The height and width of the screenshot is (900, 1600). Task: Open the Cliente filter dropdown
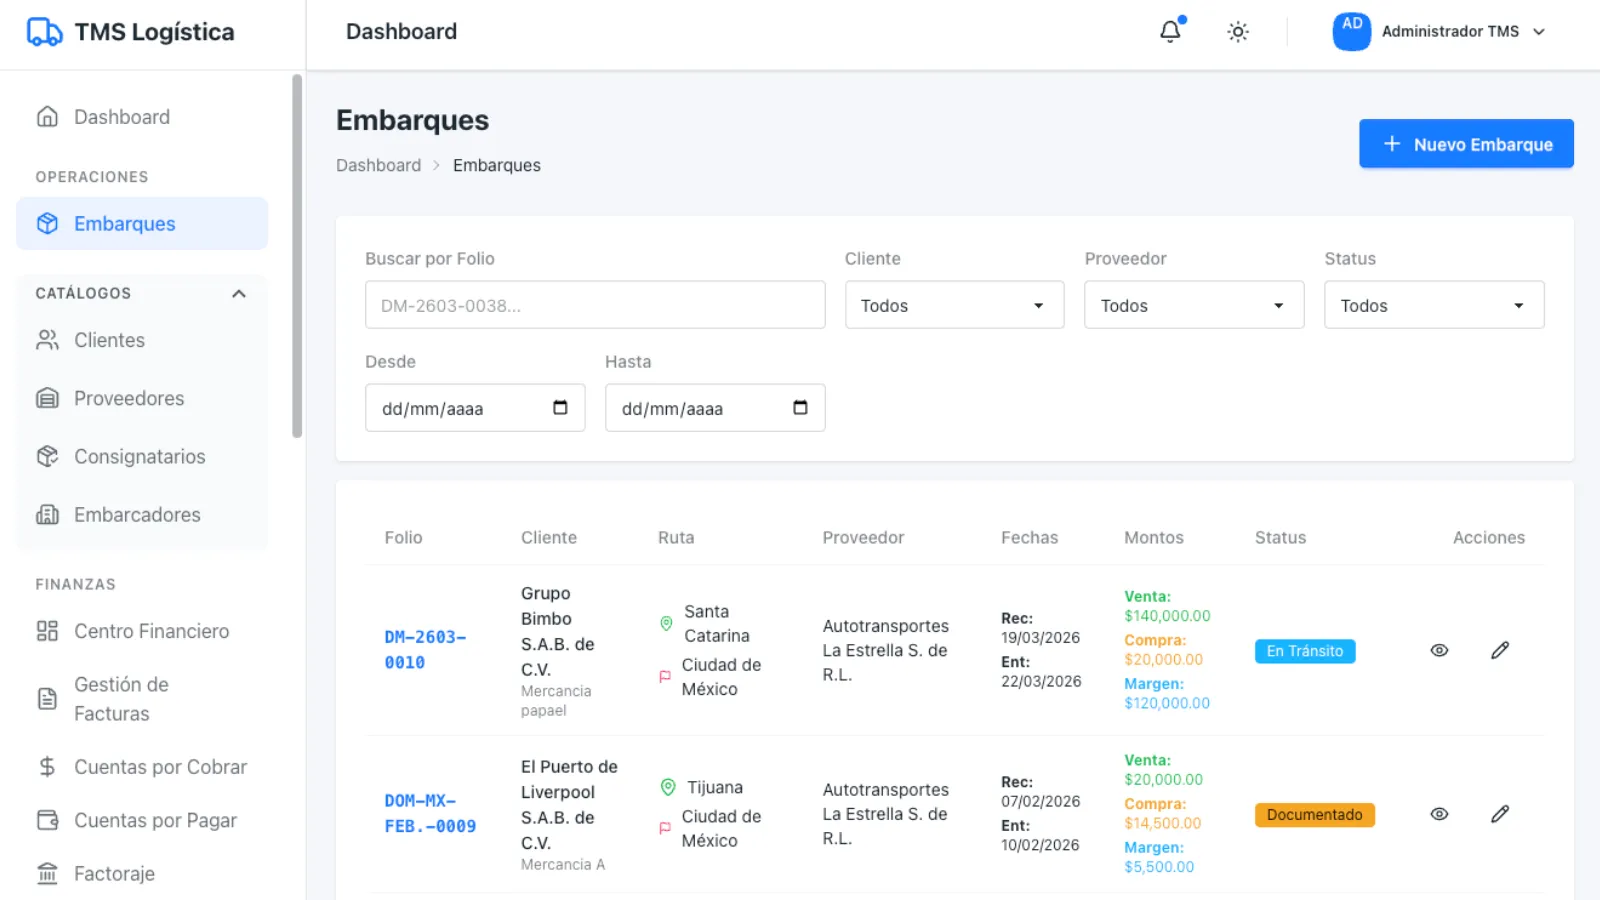point(954,305)
